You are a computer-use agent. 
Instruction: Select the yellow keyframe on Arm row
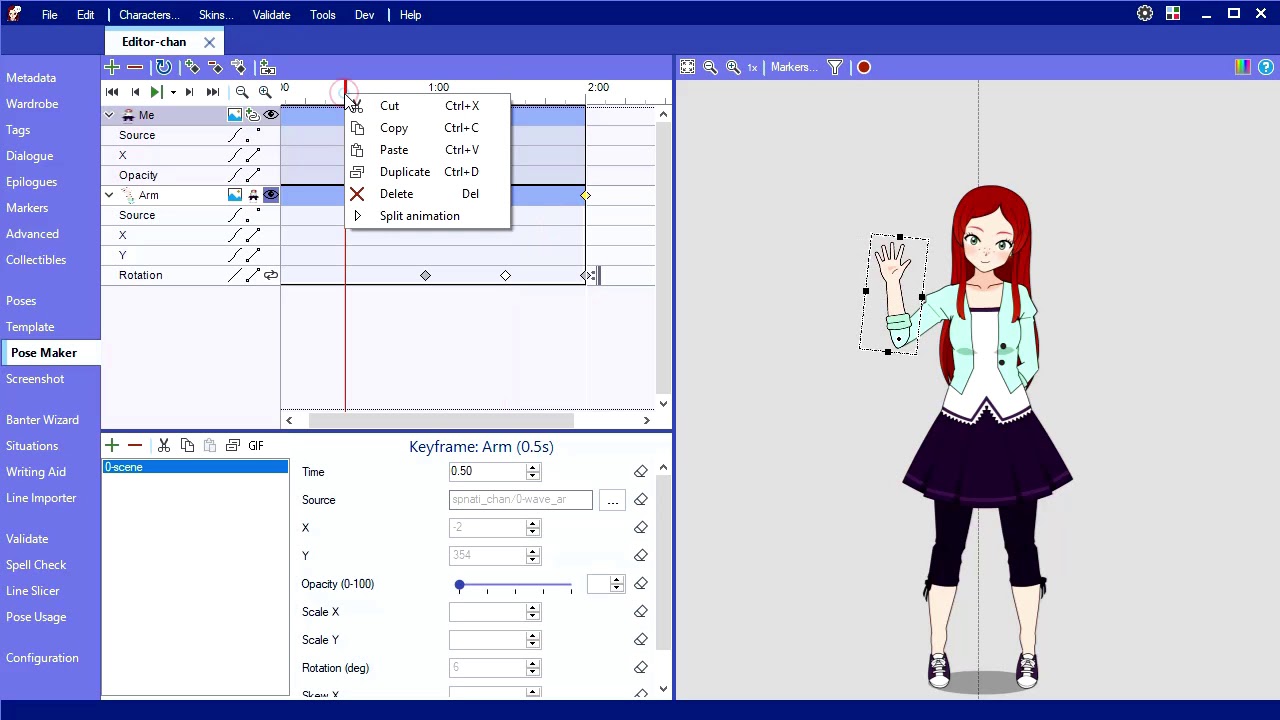click(586, 195)
